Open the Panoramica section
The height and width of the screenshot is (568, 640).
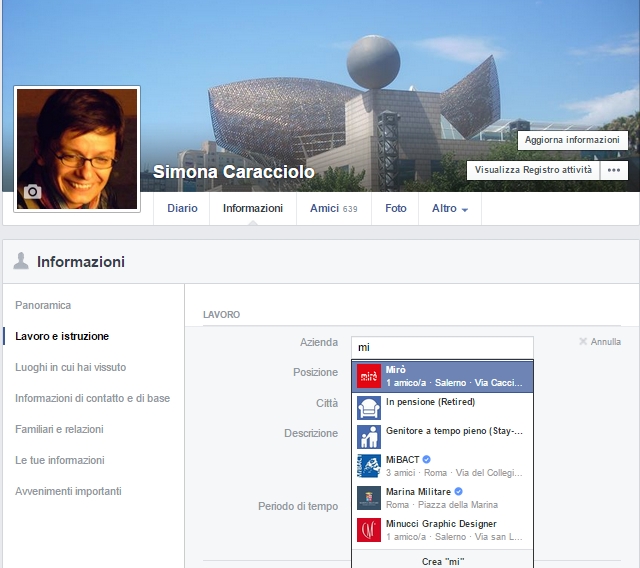pos(43,305)
